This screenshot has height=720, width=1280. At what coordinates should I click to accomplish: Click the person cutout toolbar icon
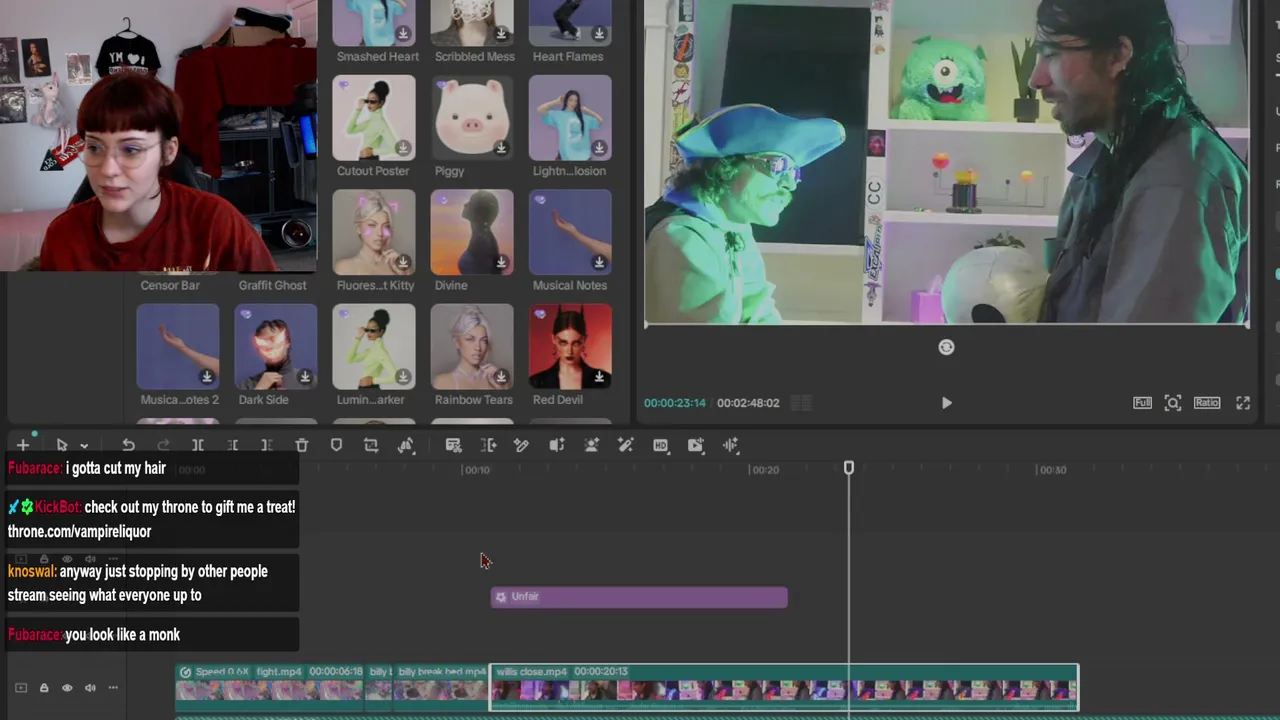tap(592, 445)
